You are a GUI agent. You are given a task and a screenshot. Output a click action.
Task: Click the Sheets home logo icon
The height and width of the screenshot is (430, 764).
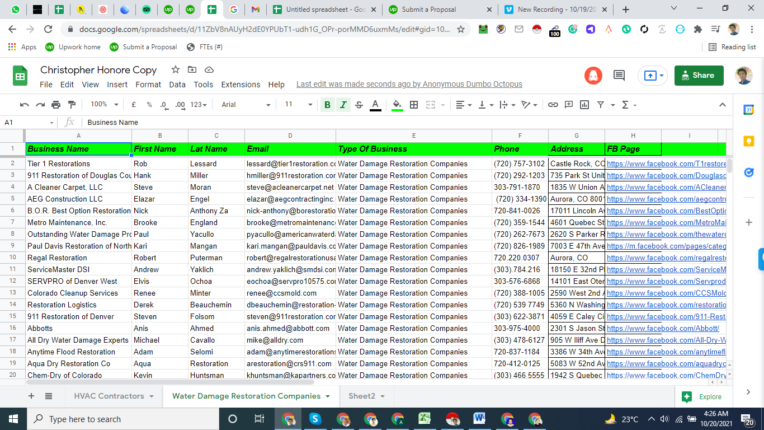tap(20, 76)
